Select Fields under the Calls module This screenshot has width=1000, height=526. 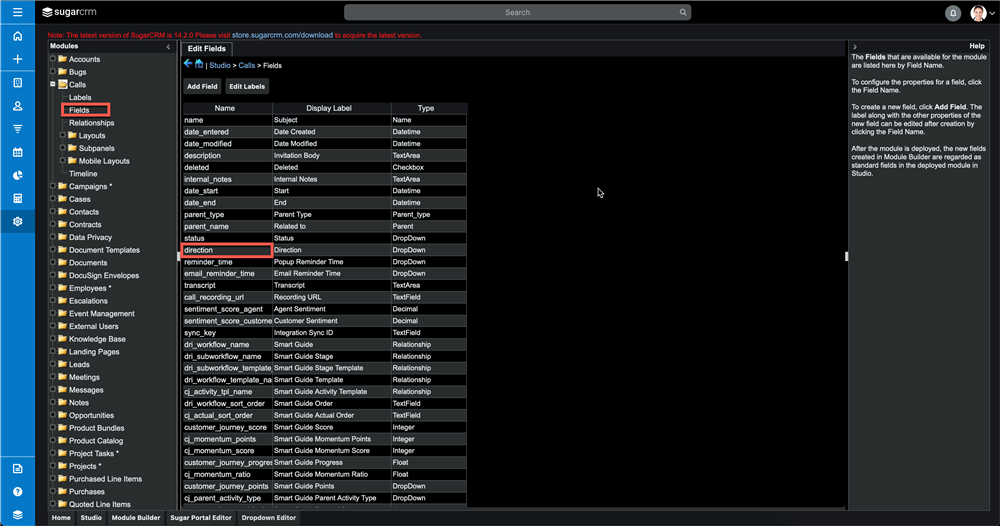pos(79,110)
